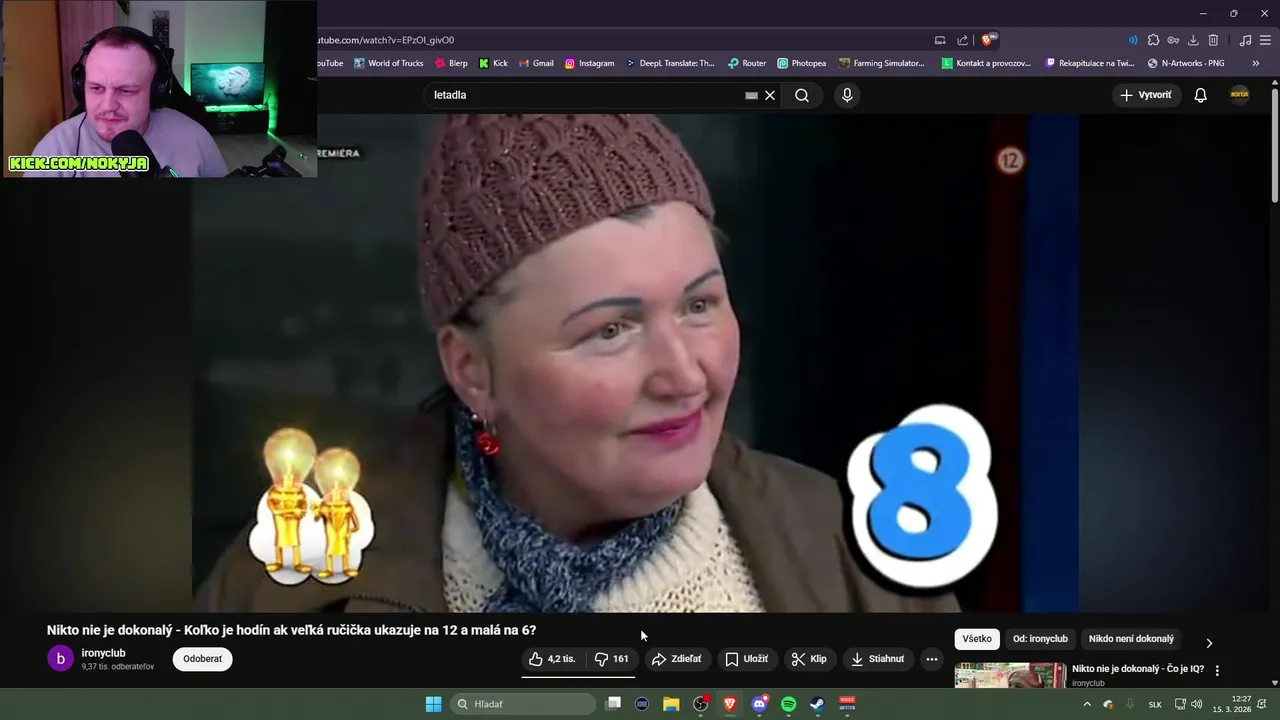Dislike the video showing 161

(x=611, y=659)
